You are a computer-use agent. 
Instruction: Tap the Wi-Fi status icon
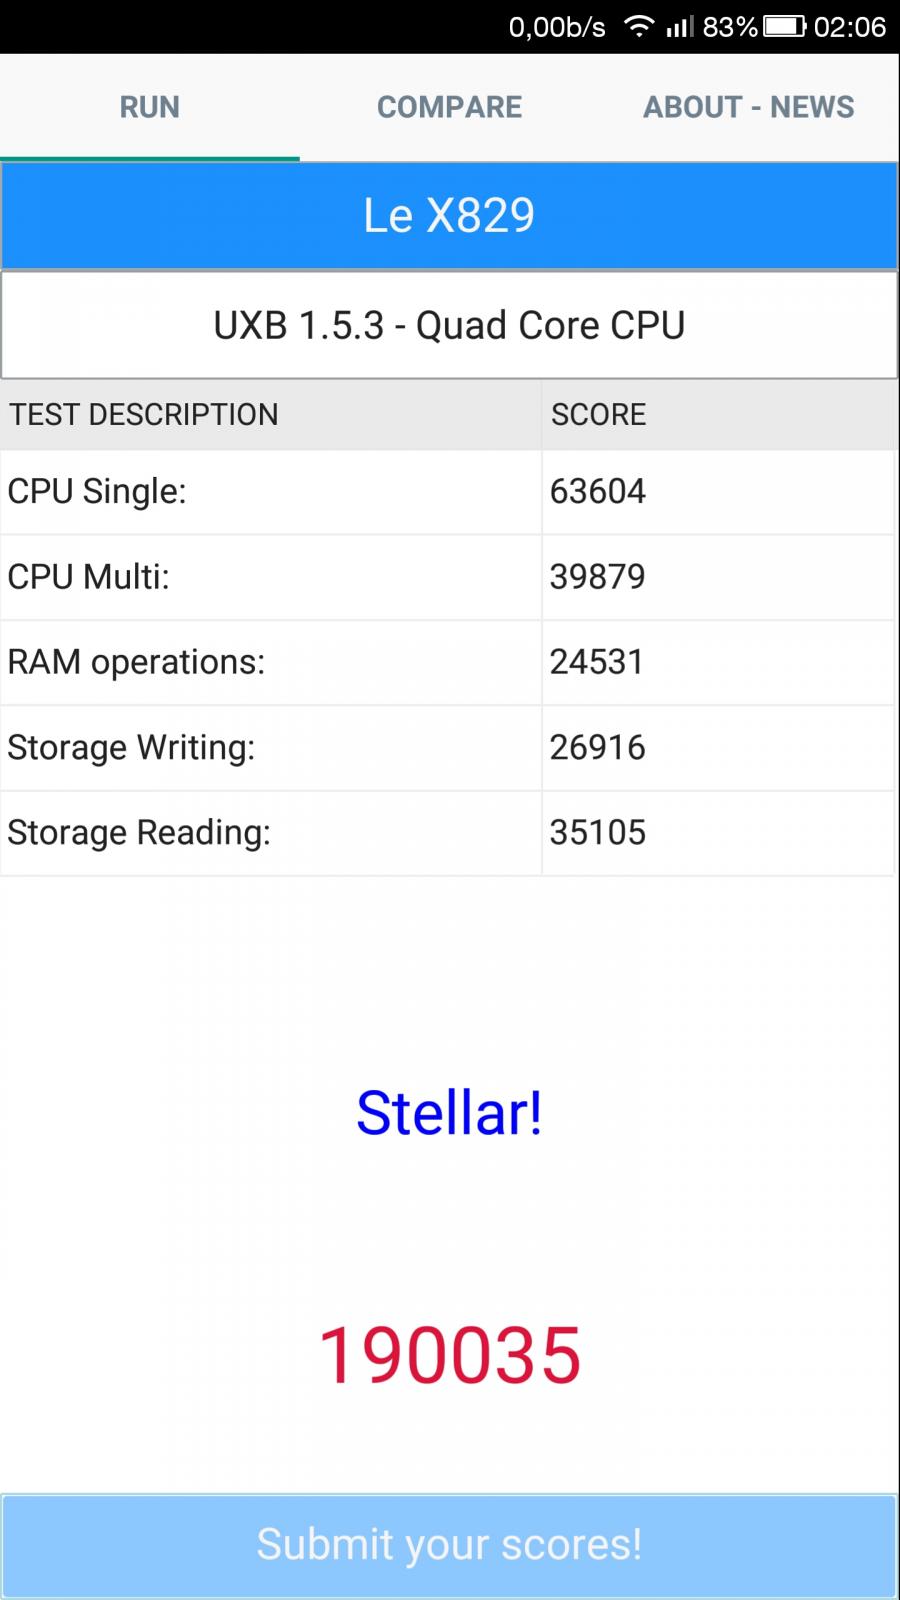click(x=638, y=27)
